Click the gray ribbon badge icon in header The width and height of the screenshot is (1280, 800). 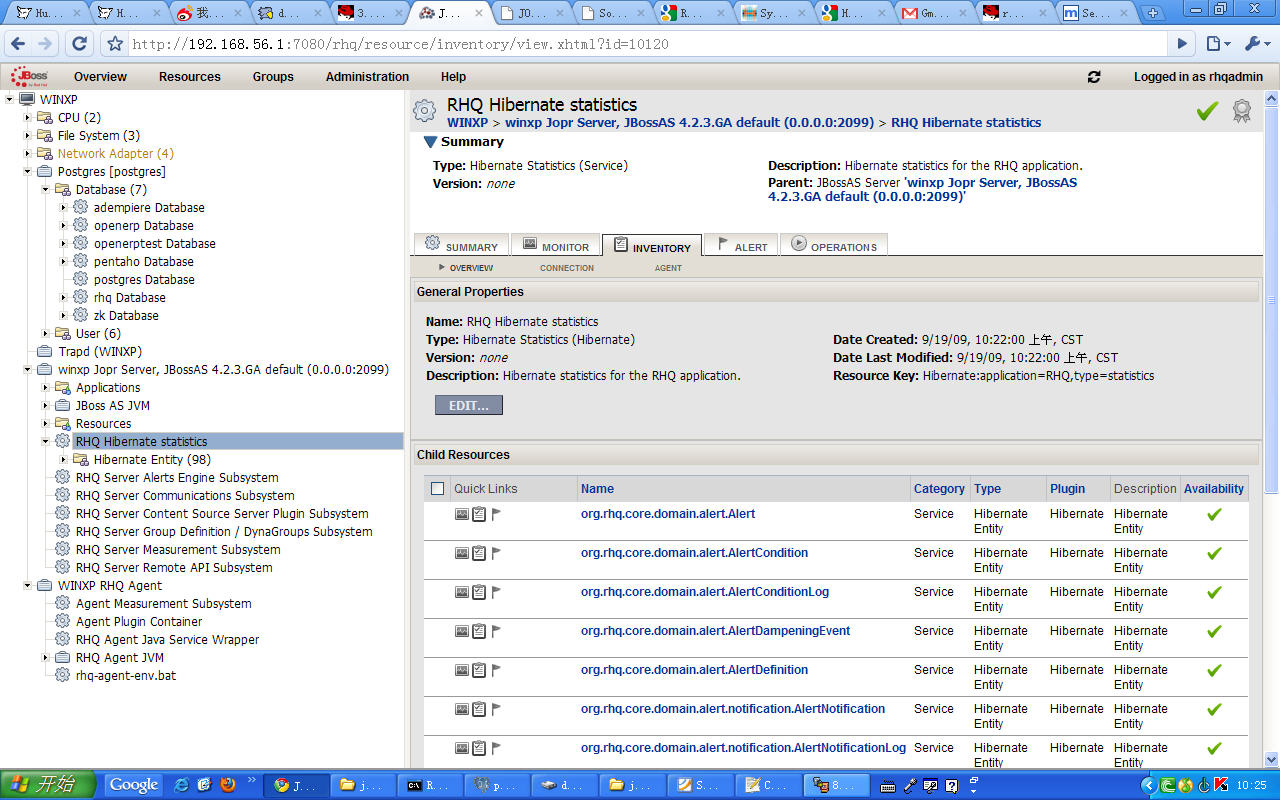click(1241, 111)
